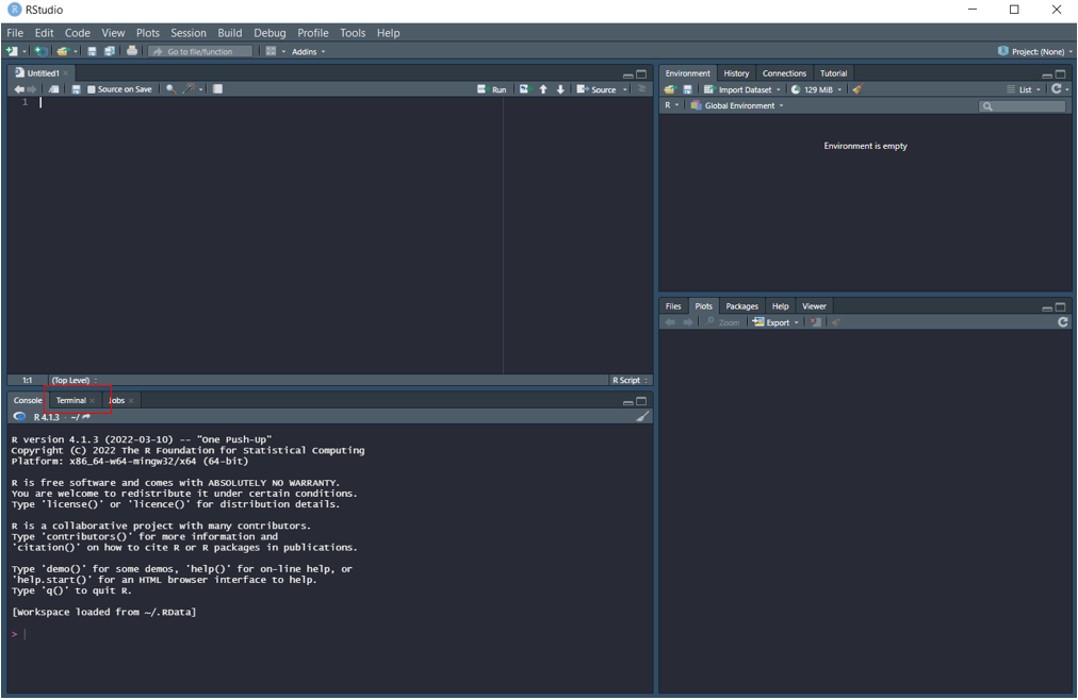The image size is (1078, 700).
Task: Refresh the current plot
Action: [x=1063, y=322]
